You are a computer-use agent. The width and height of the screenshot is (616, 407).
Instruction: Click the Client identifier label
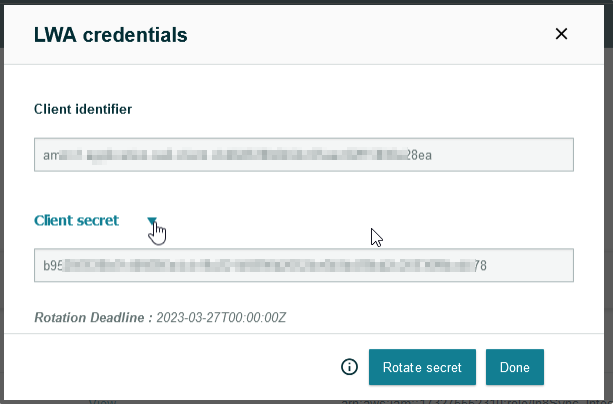pyautogui.click(x=83, y=108)
